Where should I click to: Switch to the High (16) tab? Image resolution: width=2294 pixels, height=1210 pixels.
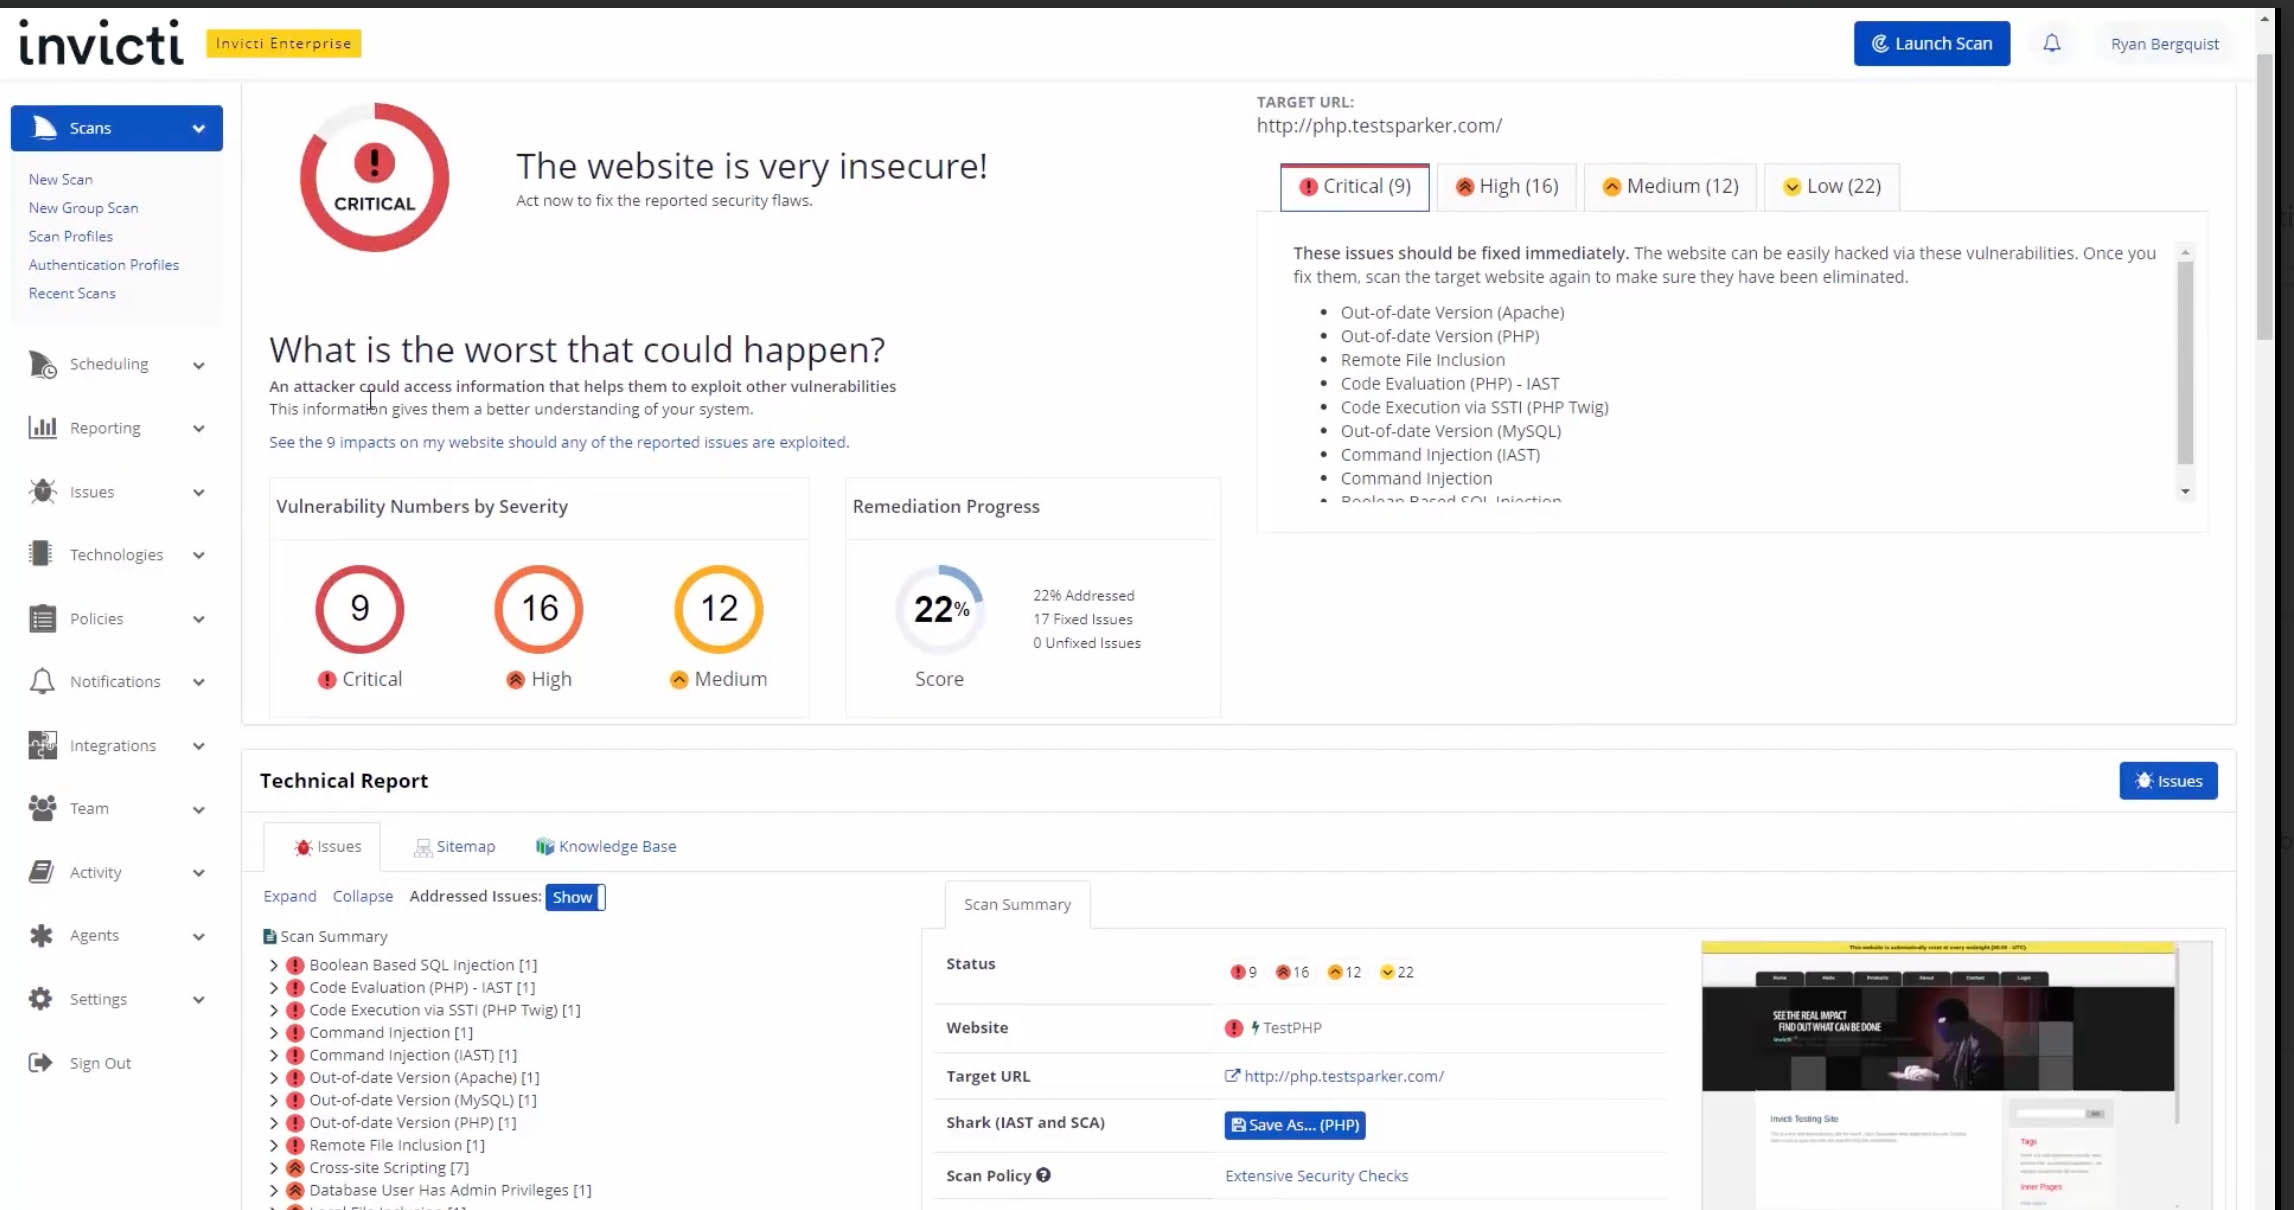[1506, 187]
